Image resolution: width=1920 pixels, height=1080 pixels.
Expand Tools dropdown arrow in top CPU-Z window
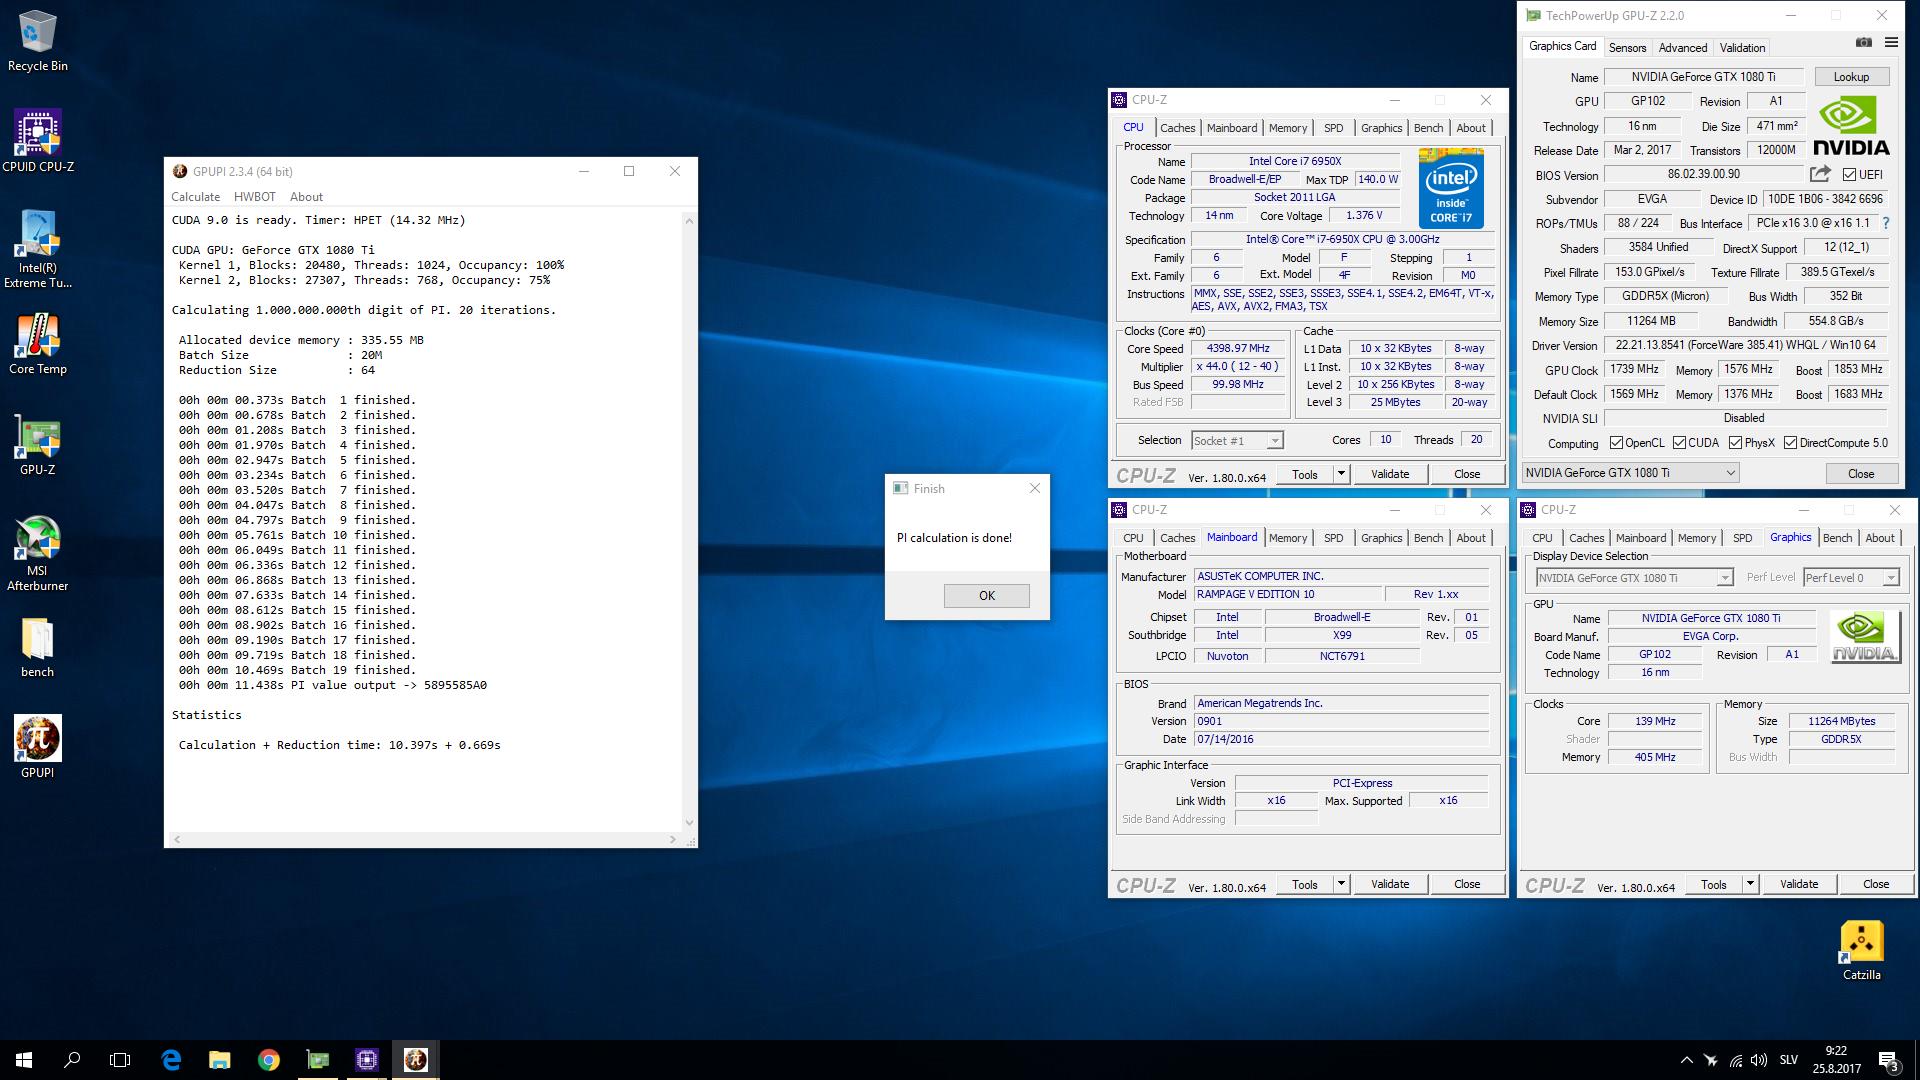(x=1341, y=474)
